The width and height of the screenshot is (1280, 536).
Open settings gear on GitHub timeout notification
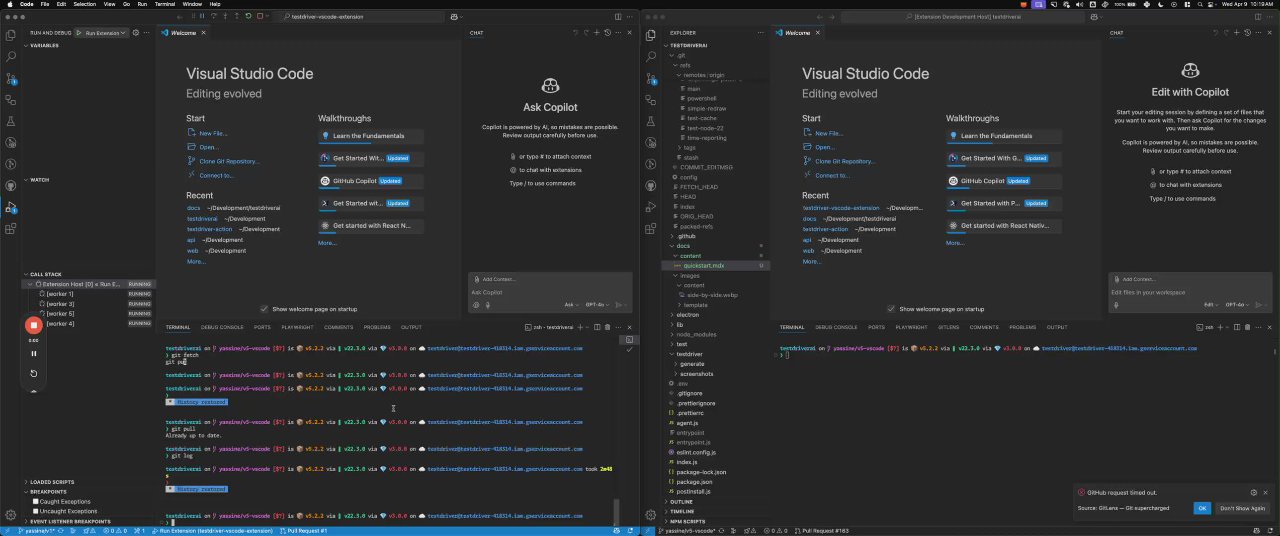pyautogui.click(x=1253, y=492)
